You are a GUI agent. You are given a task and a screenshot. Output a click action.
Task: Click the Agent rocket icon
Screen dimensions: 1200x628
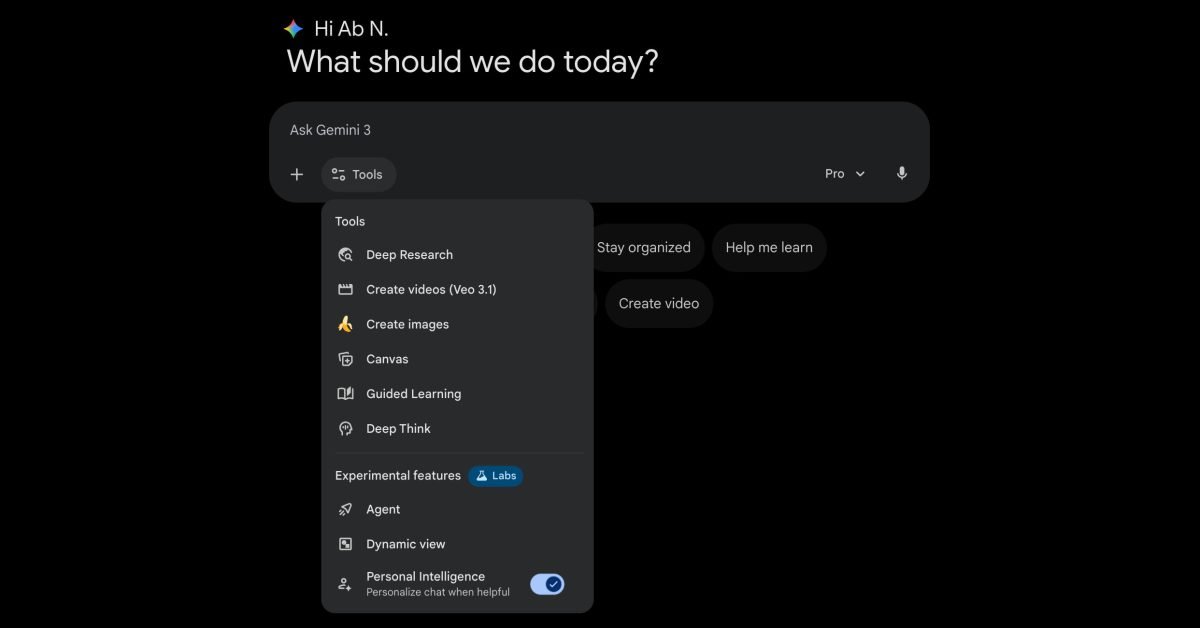click(x=346, y=509)
